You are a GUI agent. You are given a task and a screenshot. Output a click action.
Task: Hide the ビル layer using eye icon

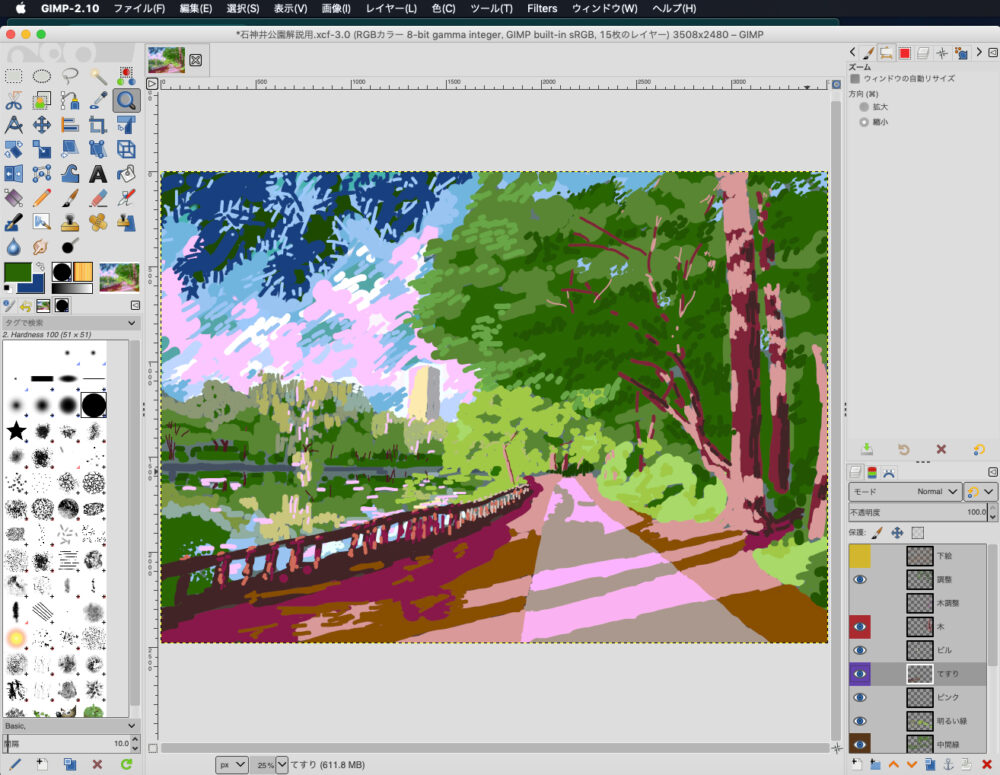point(859,650)
